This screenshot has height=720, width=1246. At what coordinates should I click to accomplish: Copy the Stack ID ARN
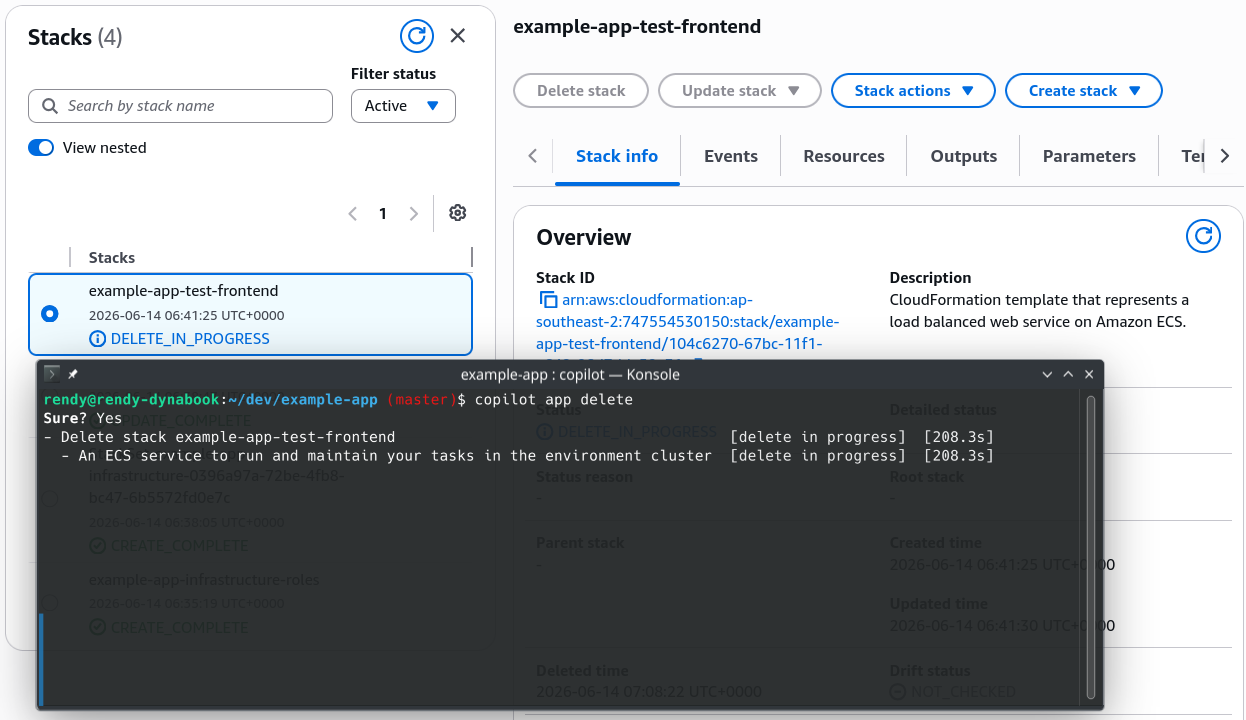pyautogui.click(x=548, y=300)
